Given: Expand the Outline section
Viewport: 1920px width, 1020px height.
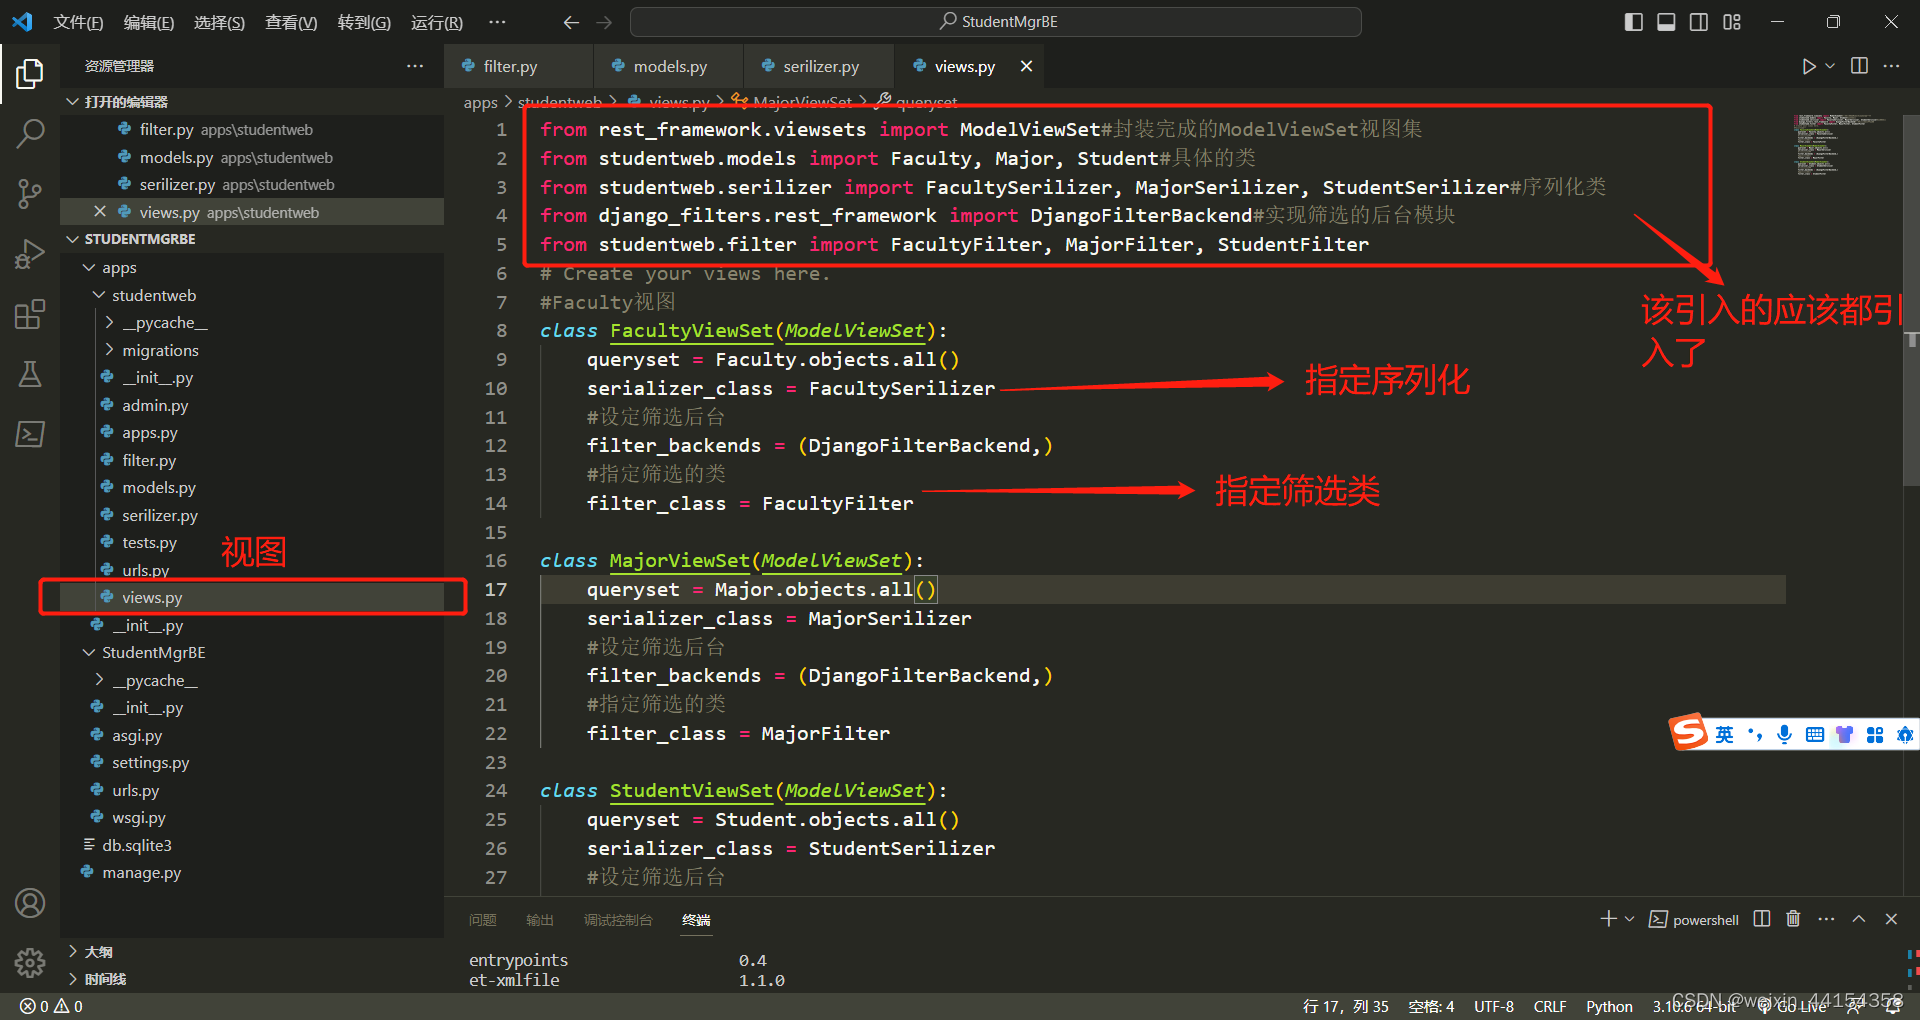Looking at the screenshot, I should click(73, 951).
